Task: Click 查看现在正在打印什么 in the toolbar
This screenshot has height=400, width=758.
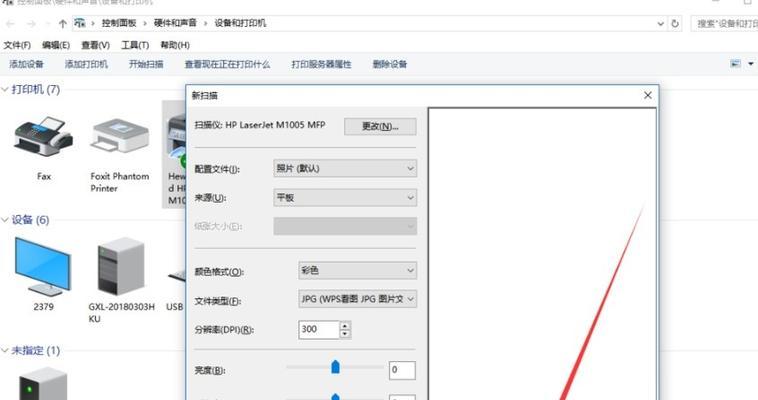Action: coord(227,64)
